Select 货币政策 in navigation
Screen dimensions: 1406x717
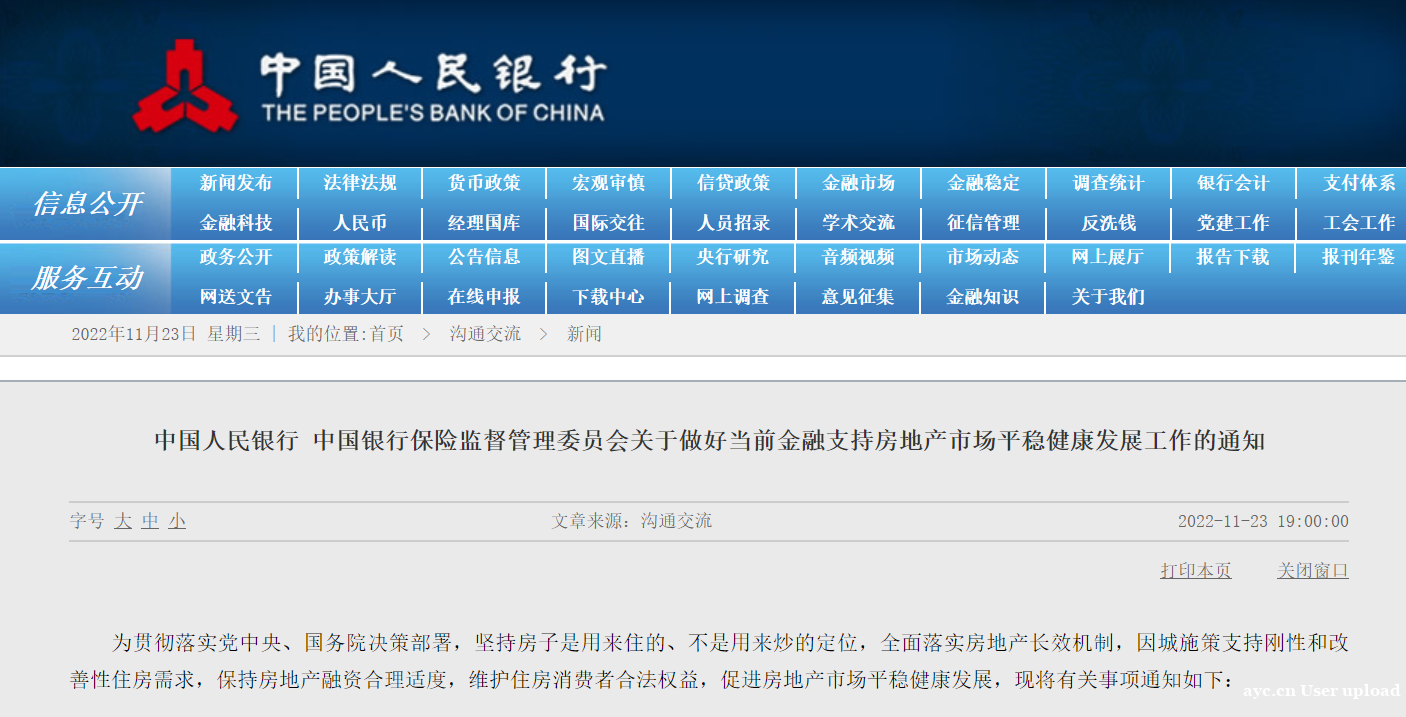tap(484, 183)
